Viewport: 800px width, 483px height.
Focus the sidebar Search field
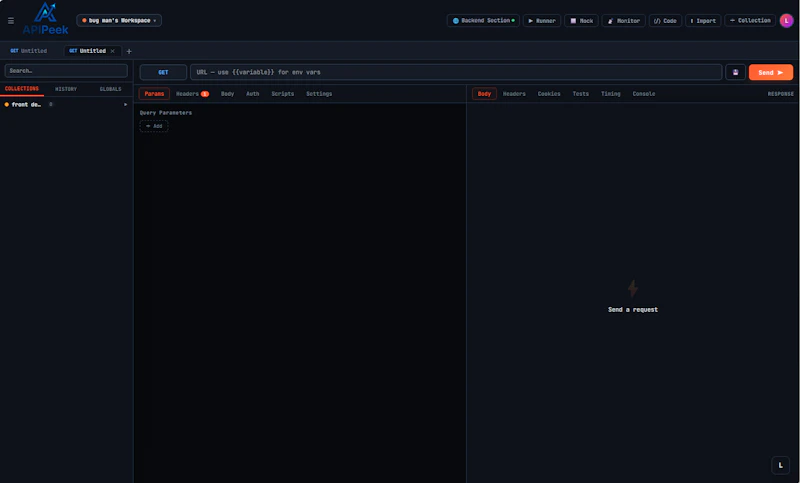coord(66,71)
